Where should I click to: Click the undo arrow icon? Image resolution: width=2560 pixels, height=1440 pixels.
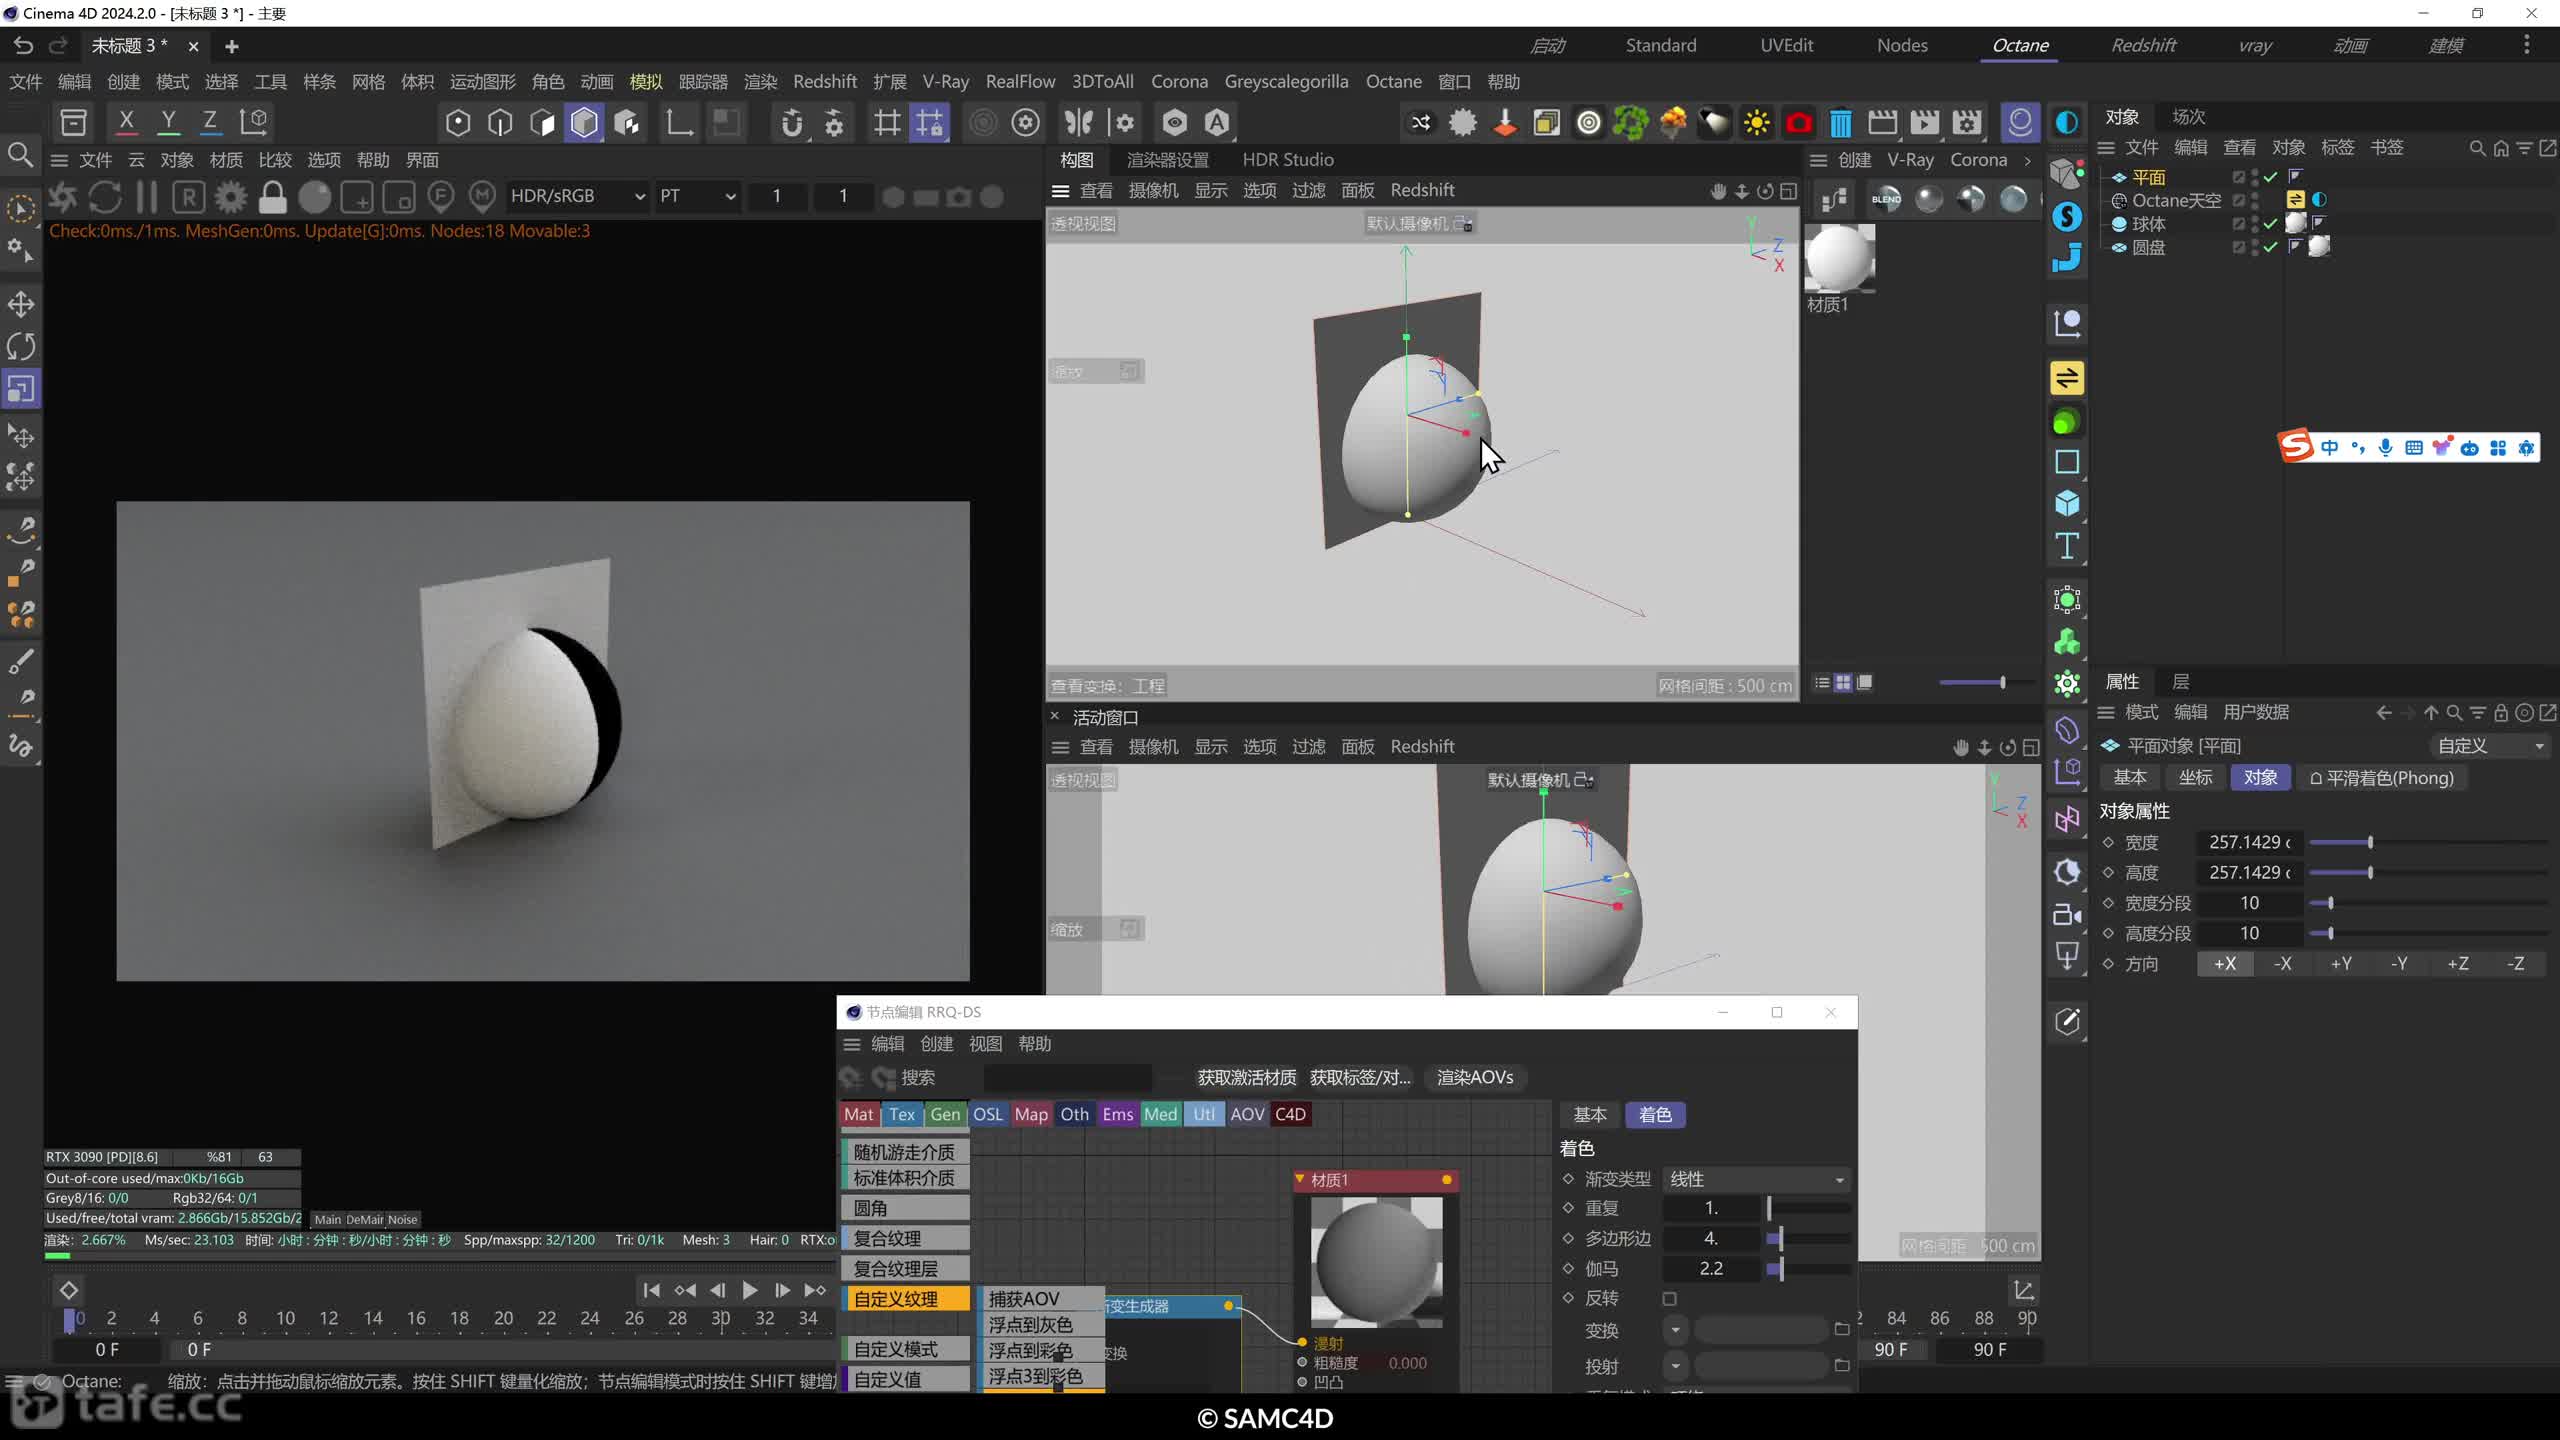[23, 45]
